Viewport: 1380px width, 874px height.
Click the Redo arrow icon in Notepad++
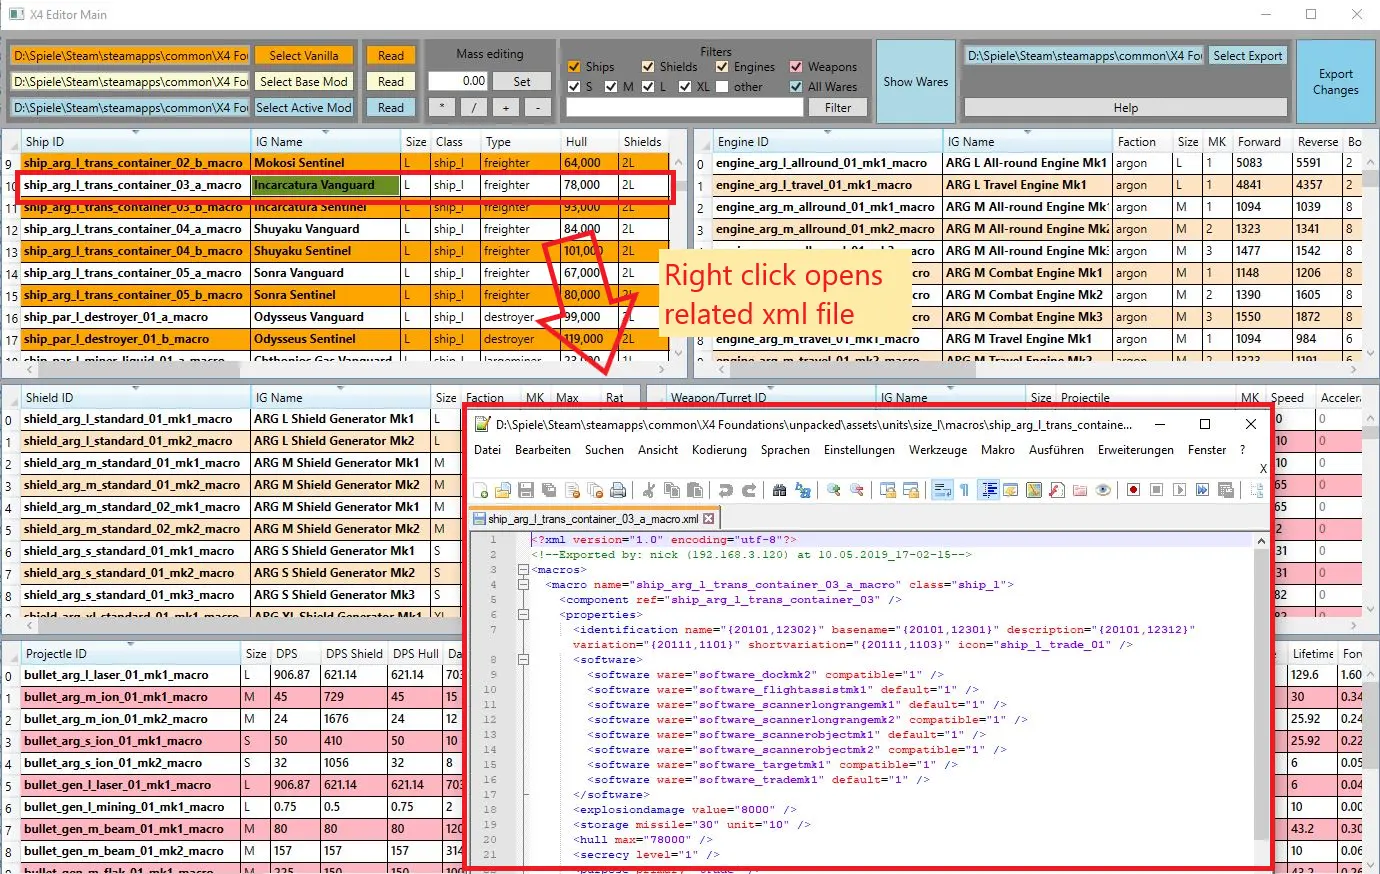pos(749,490)
